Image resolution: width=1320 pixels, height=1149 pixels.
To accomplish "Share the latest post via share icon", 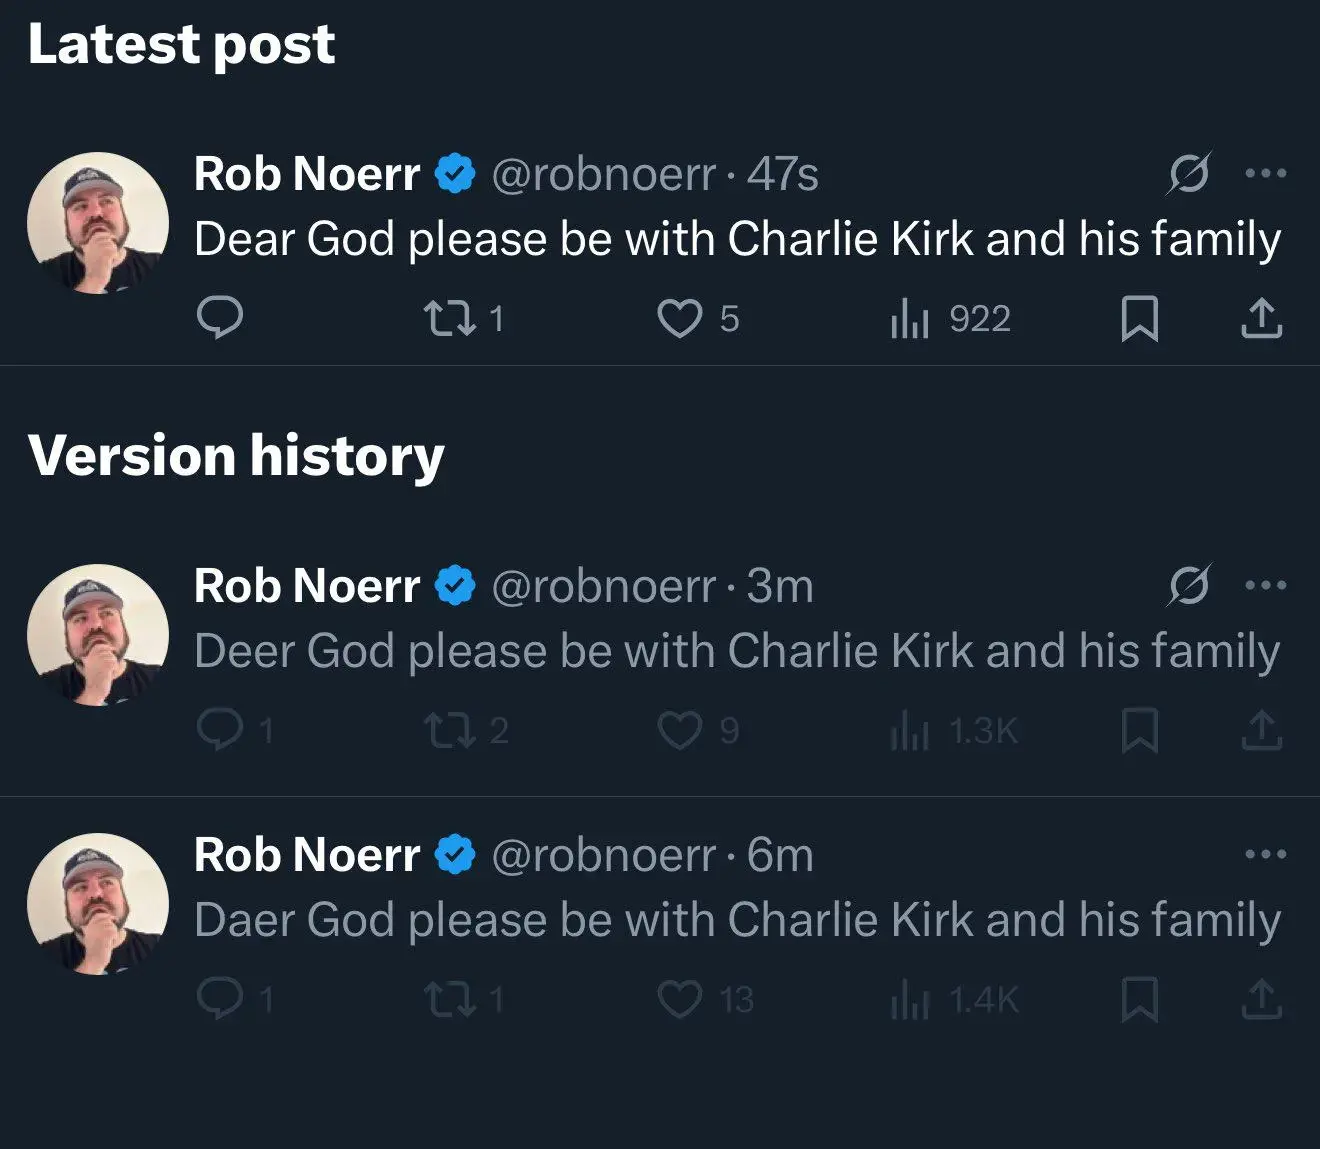I will point(1261,318).
